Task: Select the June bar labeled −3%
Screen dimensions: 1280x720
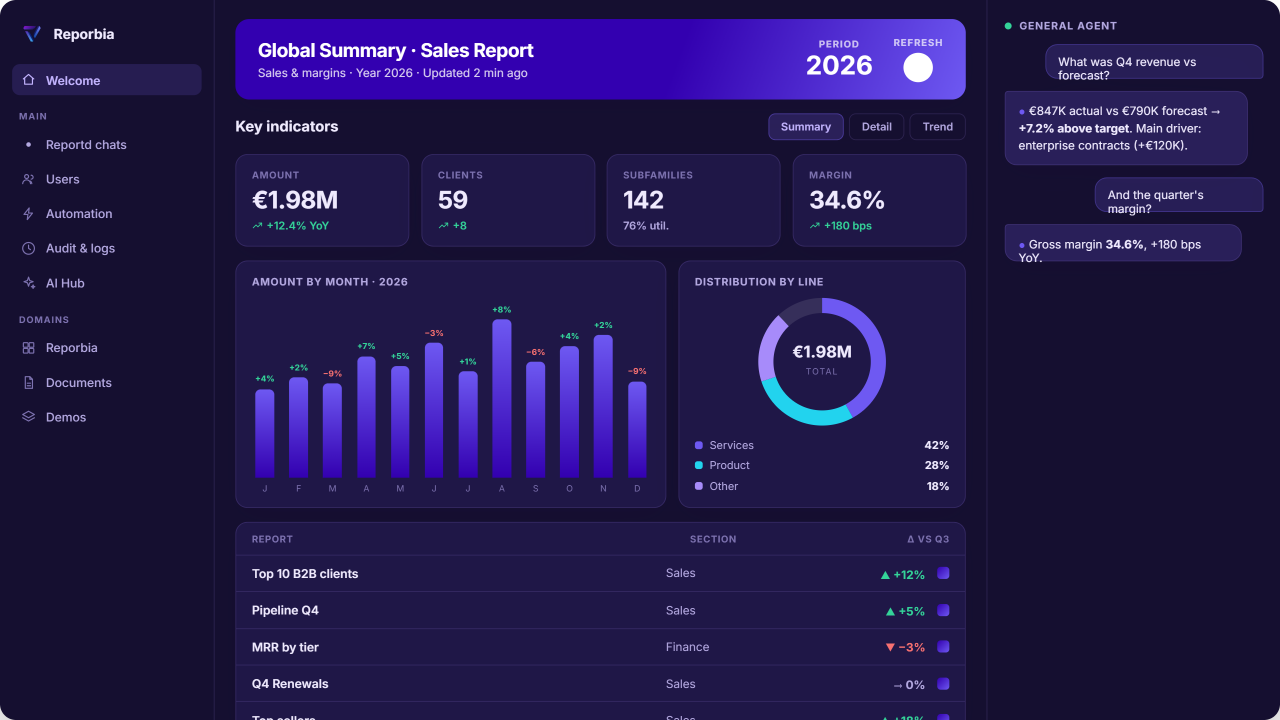Action: (x=434, y=410)
